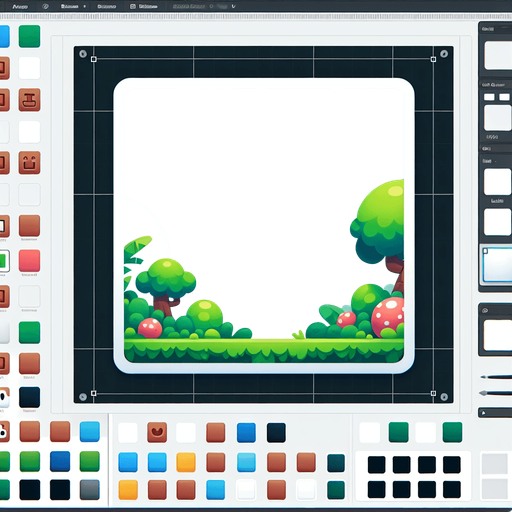Click the right small white toggle in right panel
Screen dimensions: 512x512
[504, 97]
